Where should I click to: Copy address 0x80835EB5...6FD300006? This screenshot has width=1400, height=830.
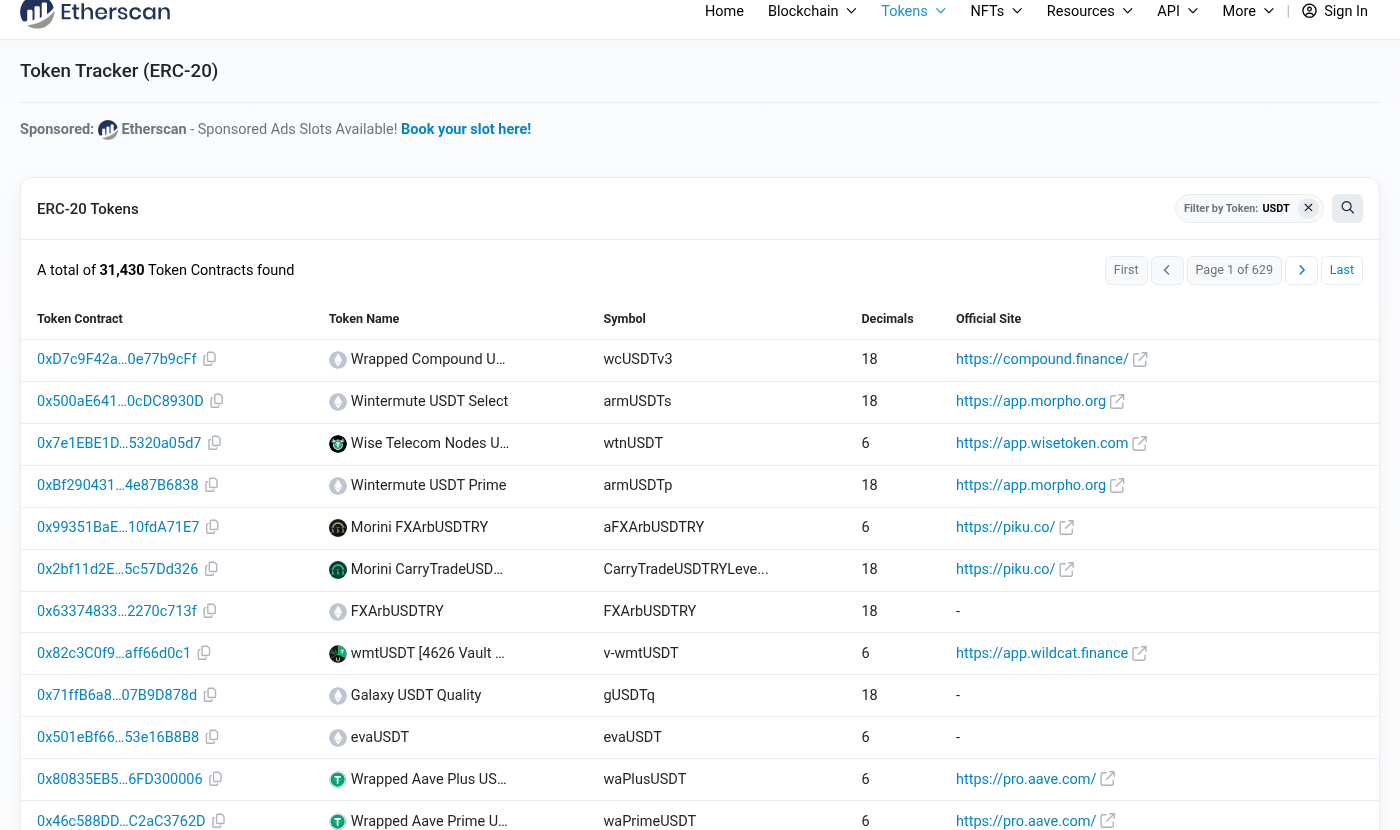point(216,779)
